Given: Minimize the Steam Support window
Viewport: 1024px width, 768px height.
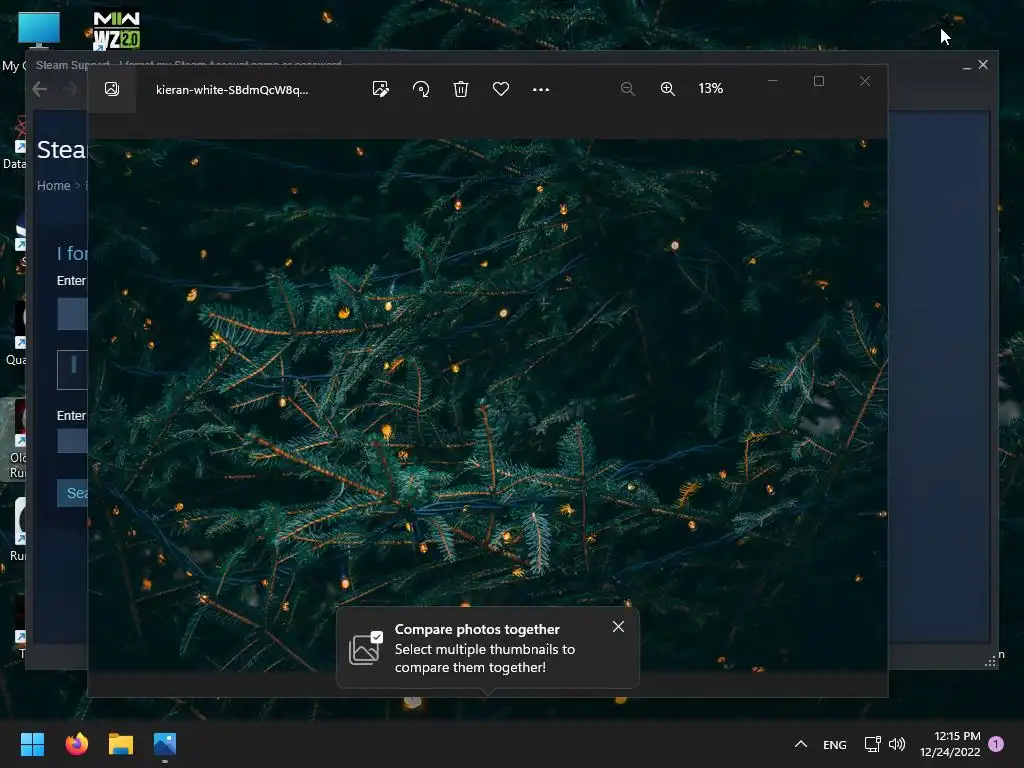Looking at the screenshot, I should [967, 66].
